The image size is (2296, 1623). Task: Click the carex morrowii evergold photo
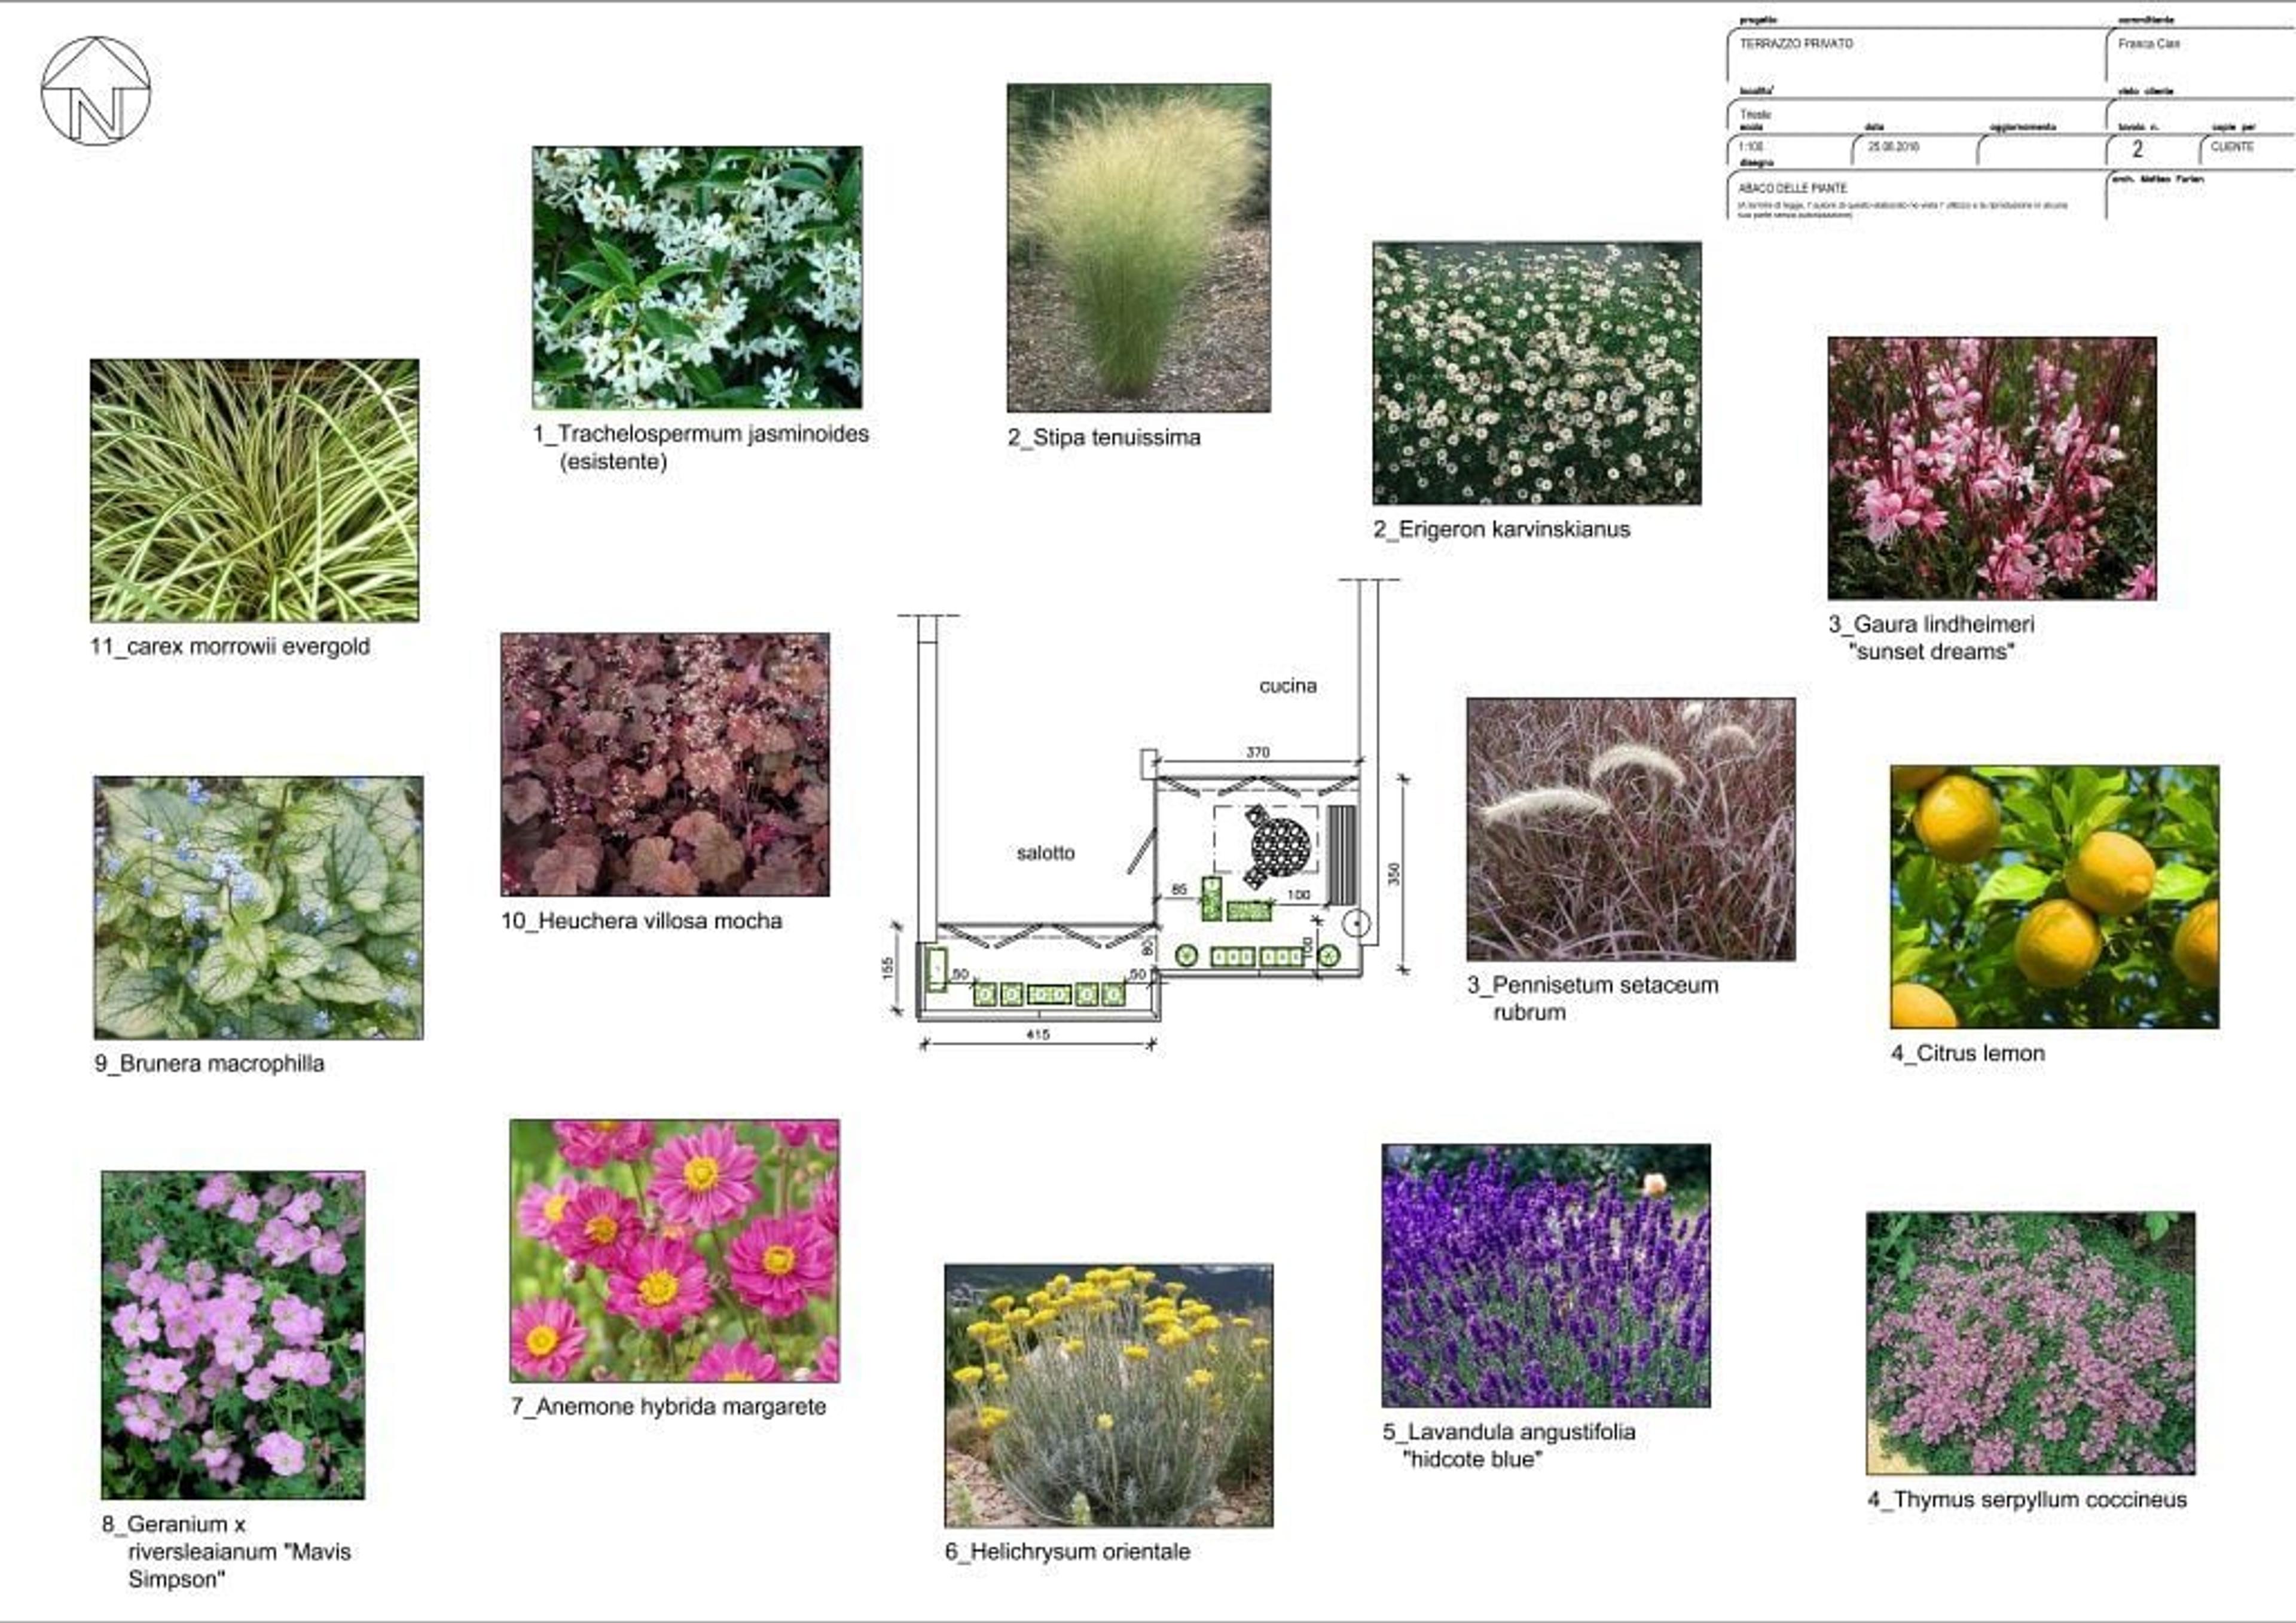(255, 490)
